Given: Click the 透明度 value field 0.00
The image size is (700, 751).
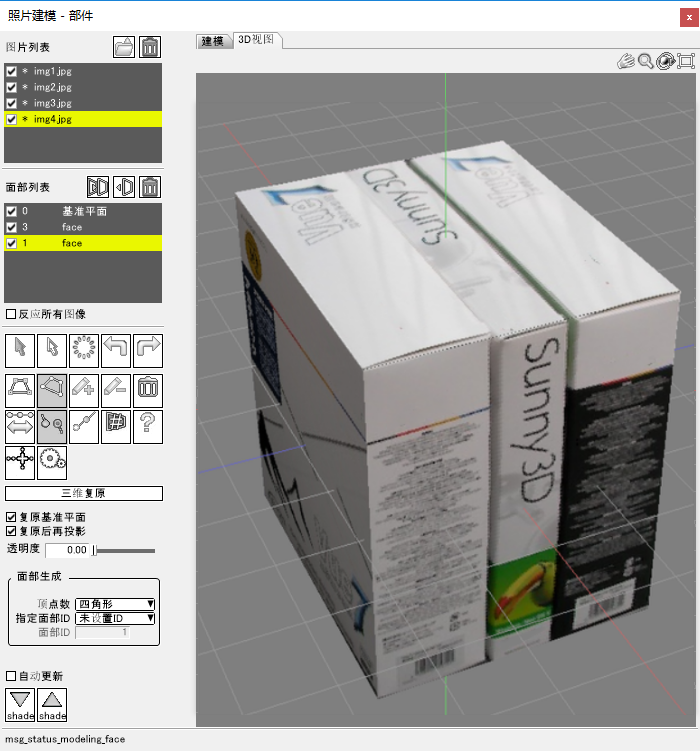Looking at the screenshot, I should point(67,550).
